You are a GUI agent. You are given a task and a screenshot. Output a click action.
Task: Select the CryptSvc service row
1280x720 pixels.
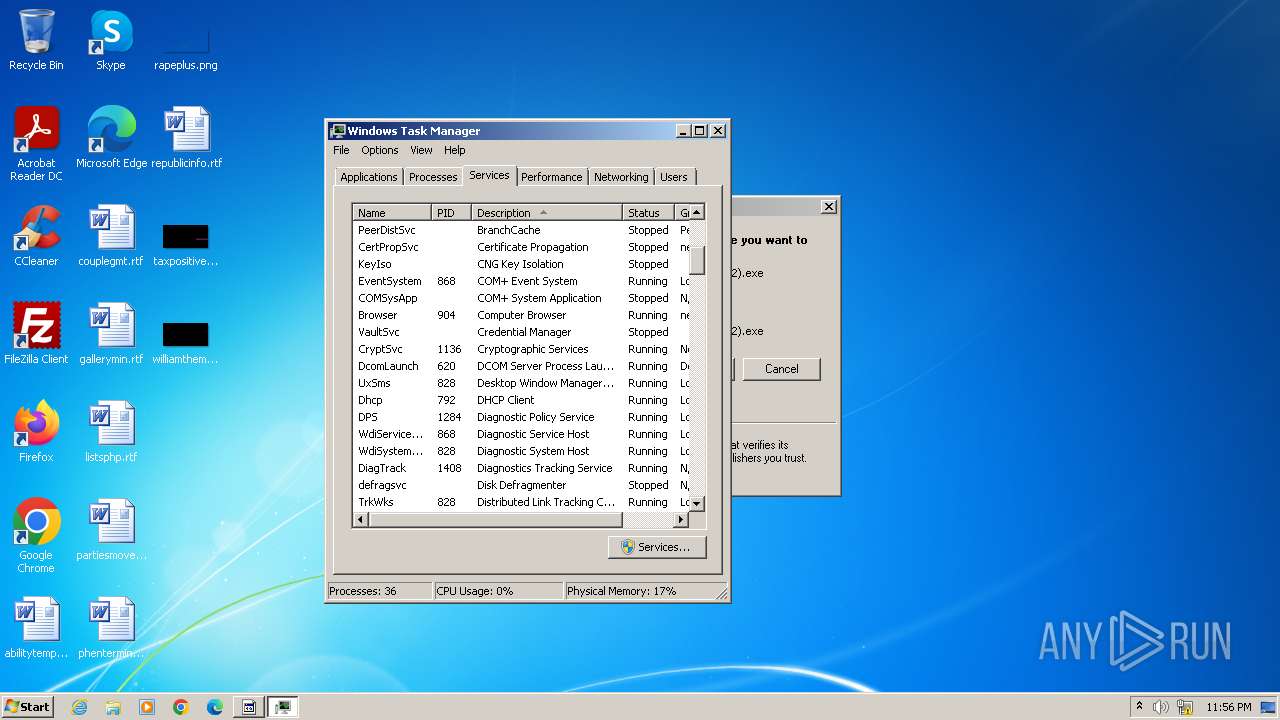521,349
